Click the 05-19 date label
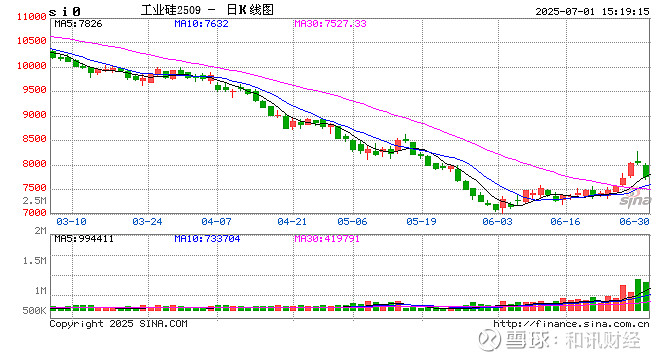The width and height of the screenshot is (660, 360). (x=421, y=222)
